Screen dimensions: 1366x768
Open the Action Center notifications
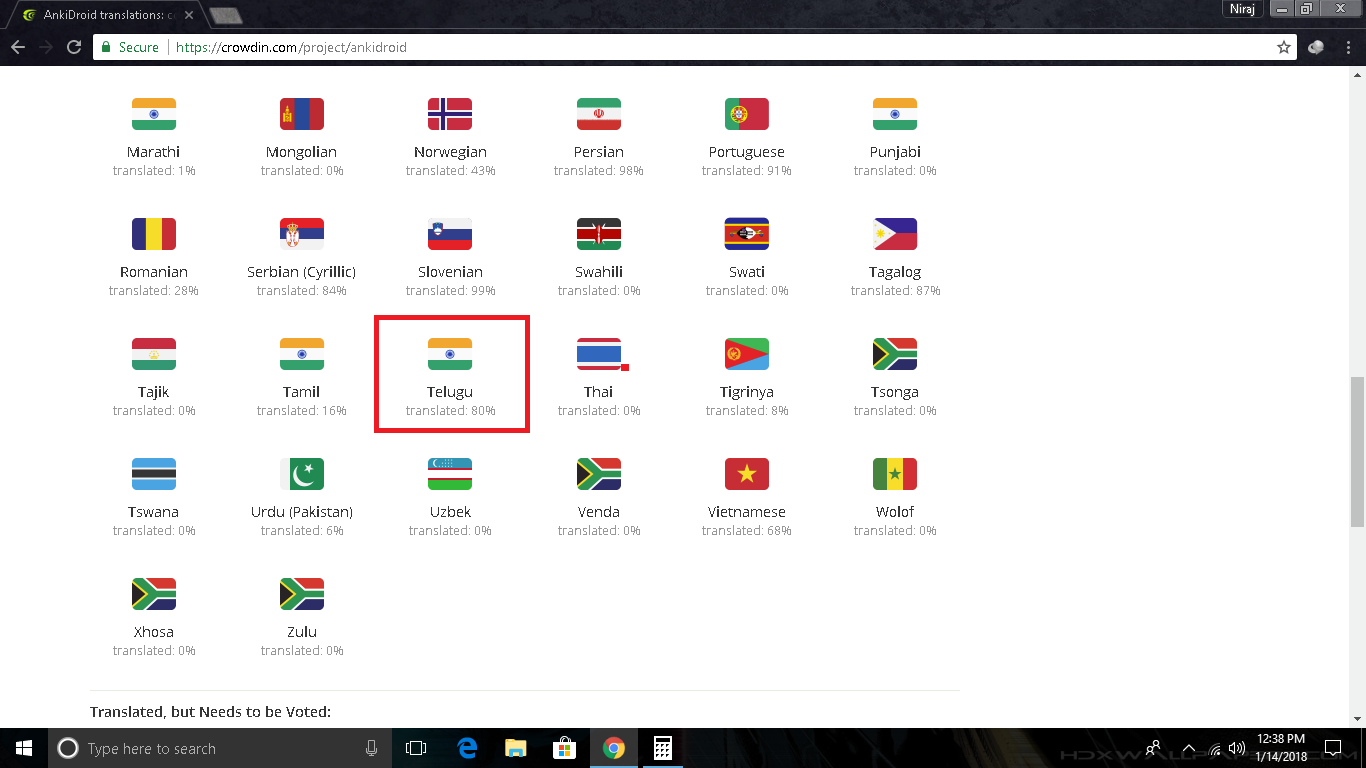click(x=1332, y=748)
